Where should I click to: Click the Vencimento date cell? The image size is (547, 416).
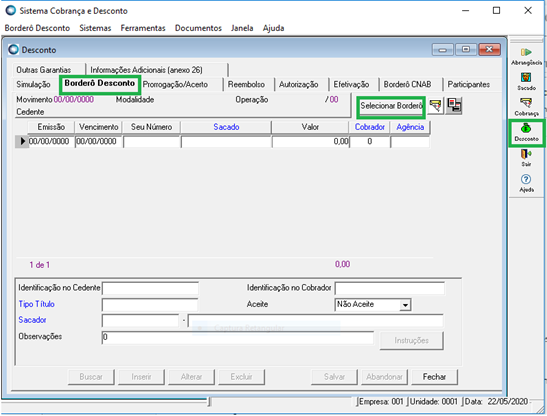click(98, 141)
